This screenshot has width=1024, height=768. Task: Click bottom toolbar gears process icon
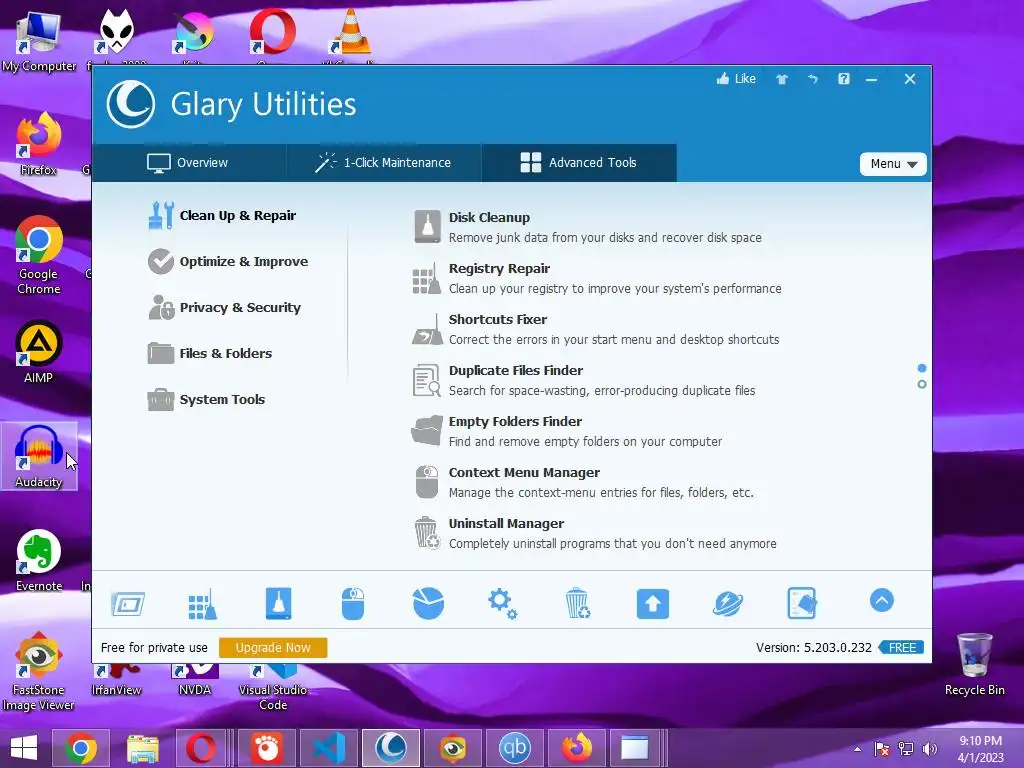point(502,603)
